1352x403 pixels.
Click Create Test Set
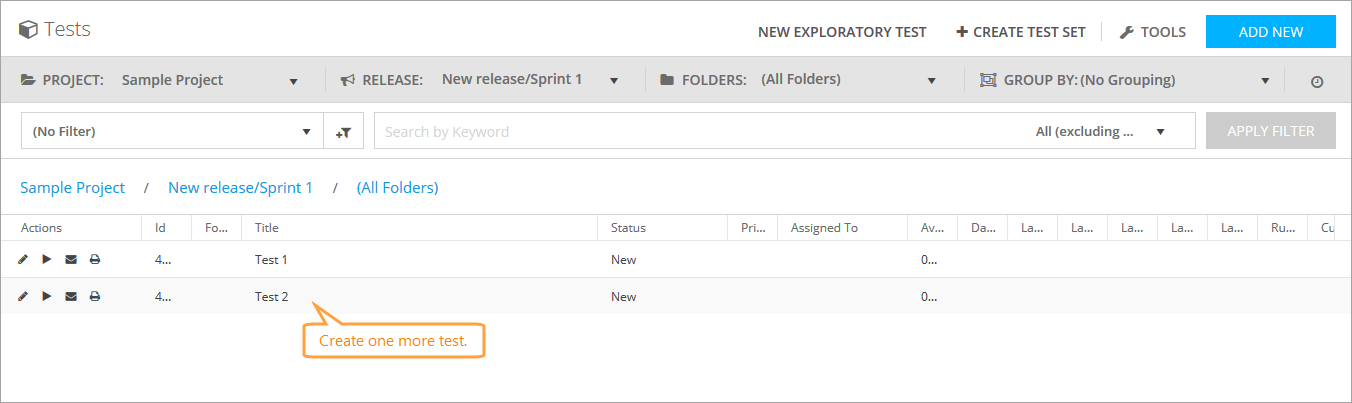click(x=1021, y=32)
